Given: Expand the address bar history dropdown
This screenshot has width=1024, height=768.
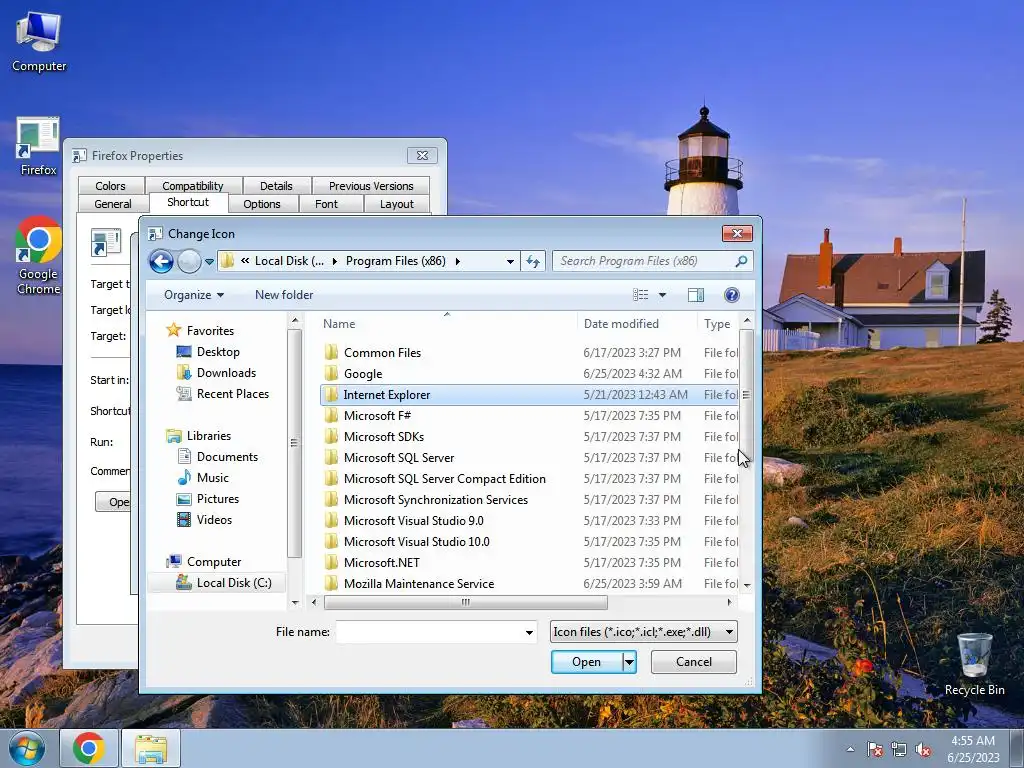Looking at the screenshot, I should [x=510, y=261].
